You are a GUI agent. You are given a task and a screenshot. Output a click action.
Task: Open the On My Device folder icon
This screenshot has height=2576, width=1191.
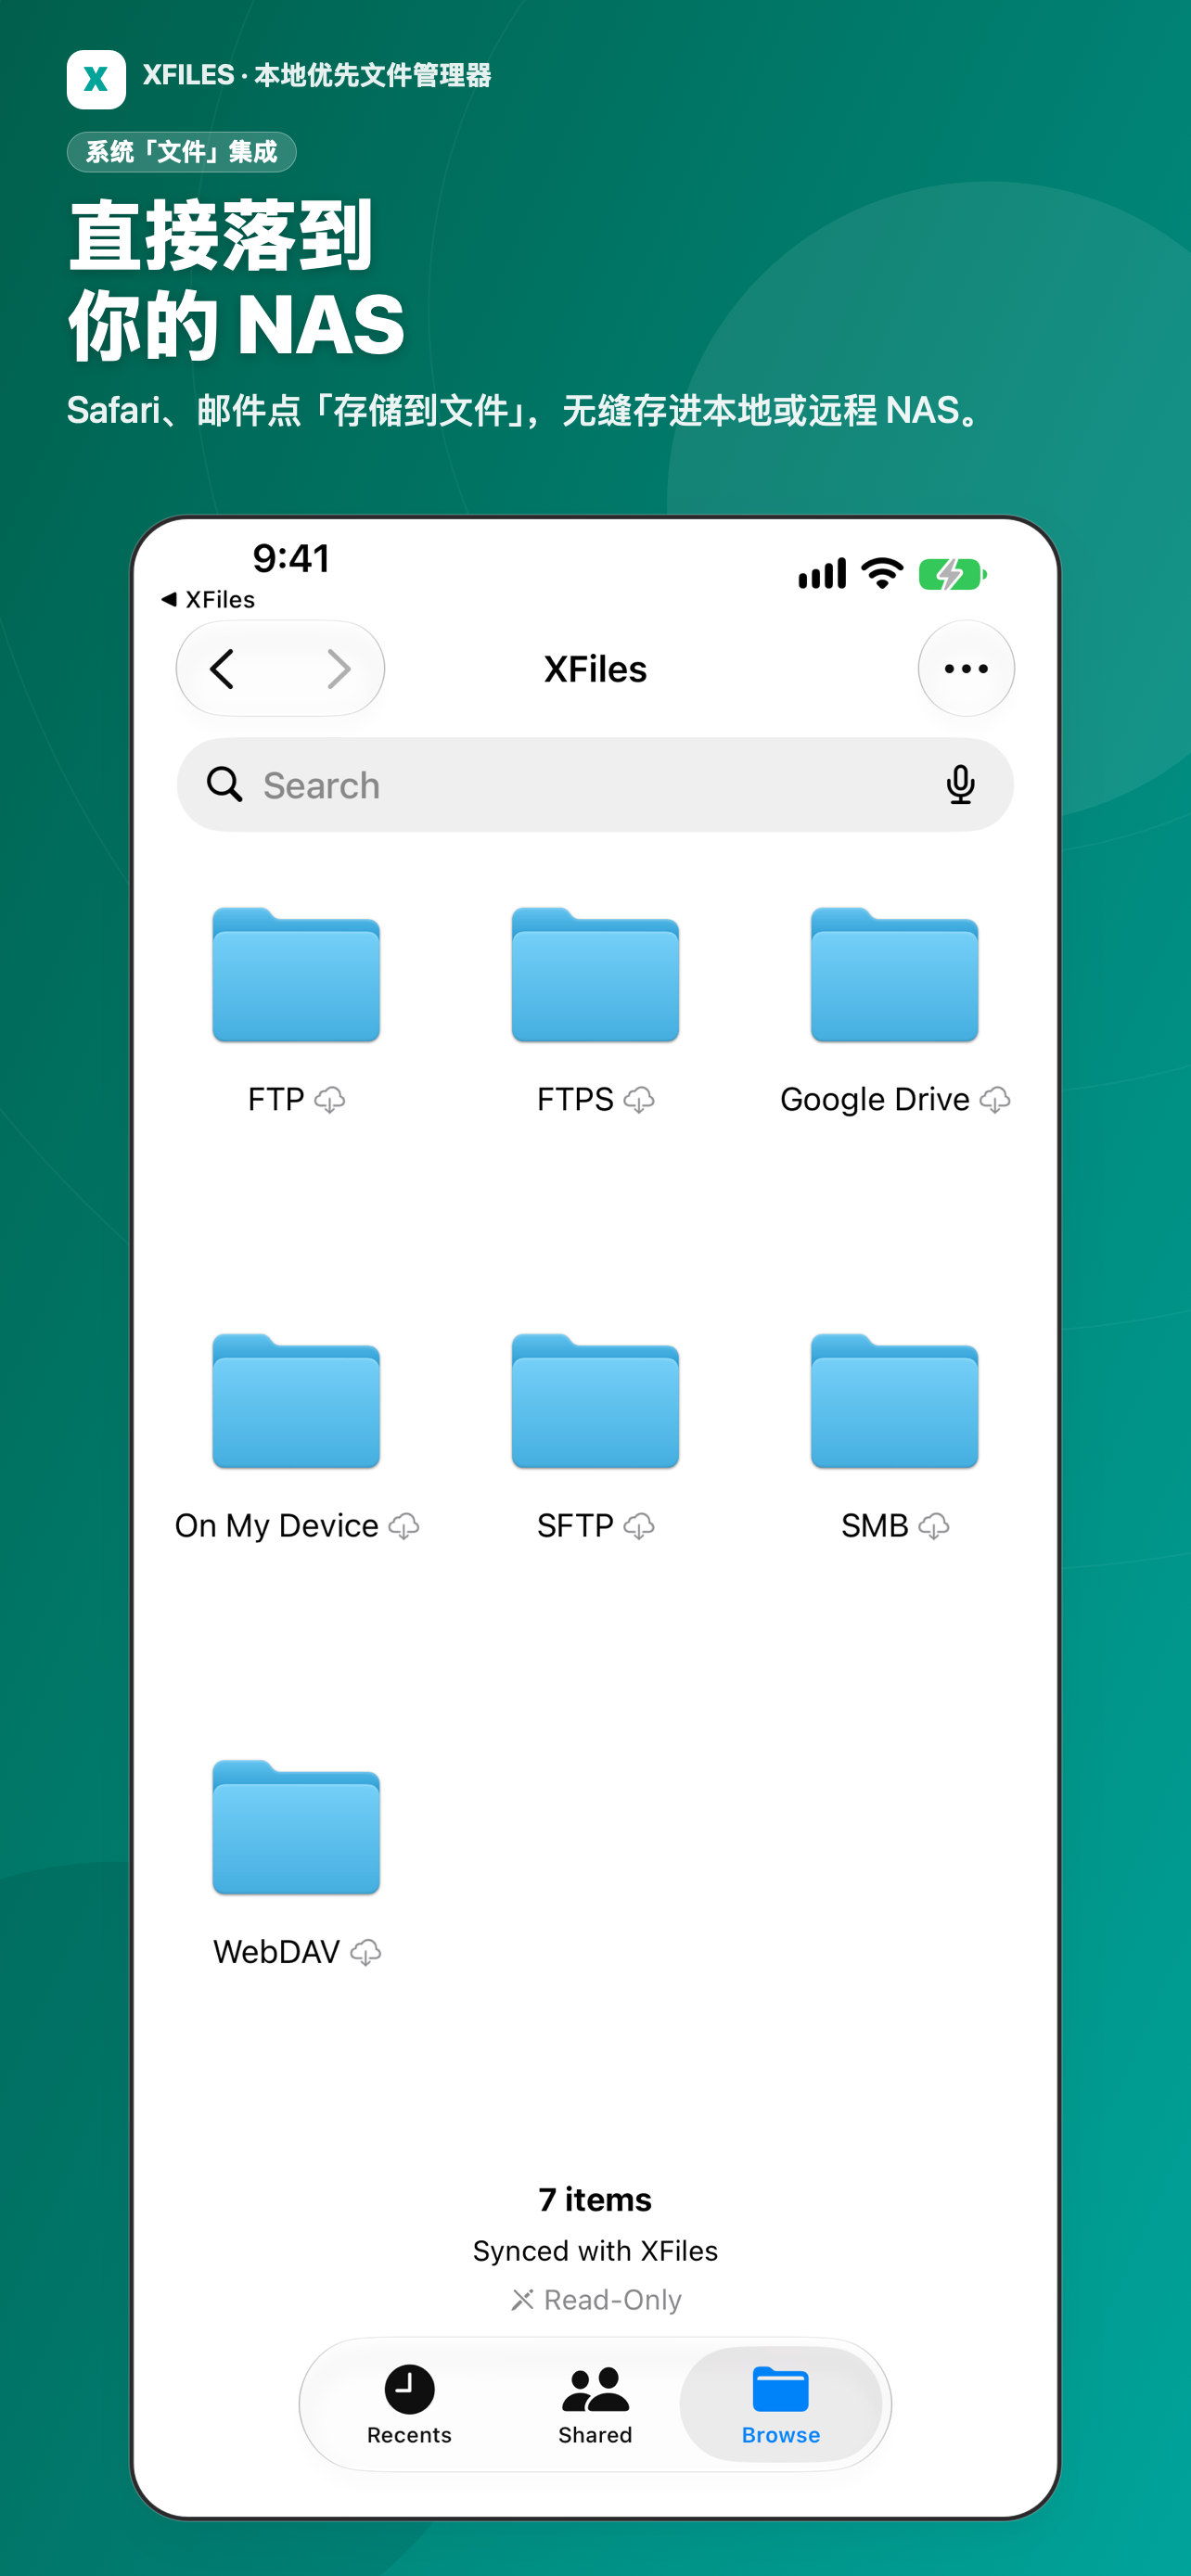coord(296,1401)
